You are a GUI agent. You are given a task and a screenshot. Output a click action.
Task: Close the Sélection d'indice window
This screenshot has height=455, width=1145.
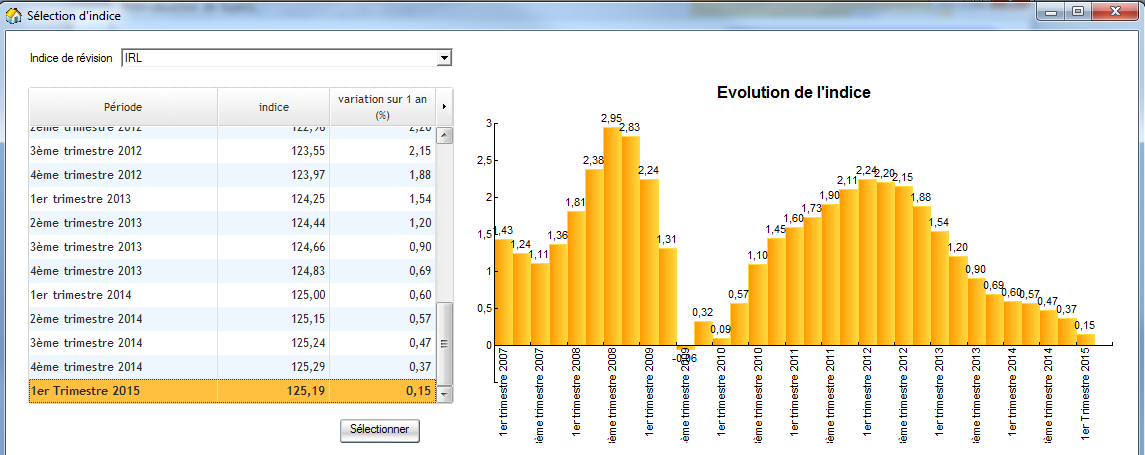click(1115, 12)
